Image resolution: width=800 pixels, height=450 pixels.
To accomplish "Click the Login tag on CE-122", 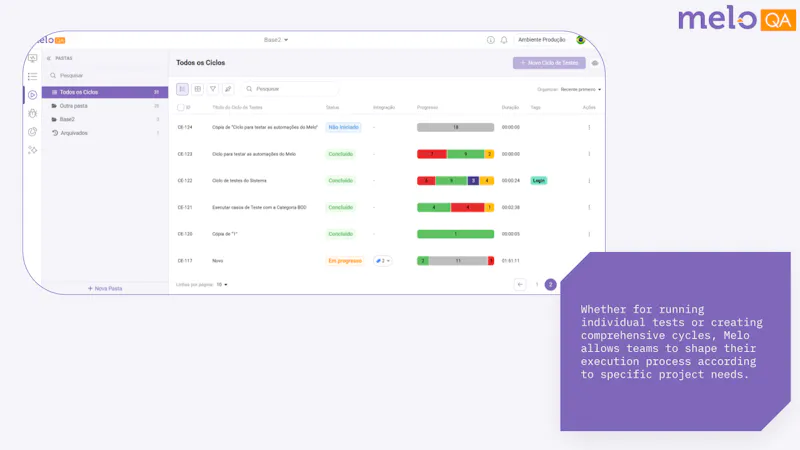I will 539,181.
